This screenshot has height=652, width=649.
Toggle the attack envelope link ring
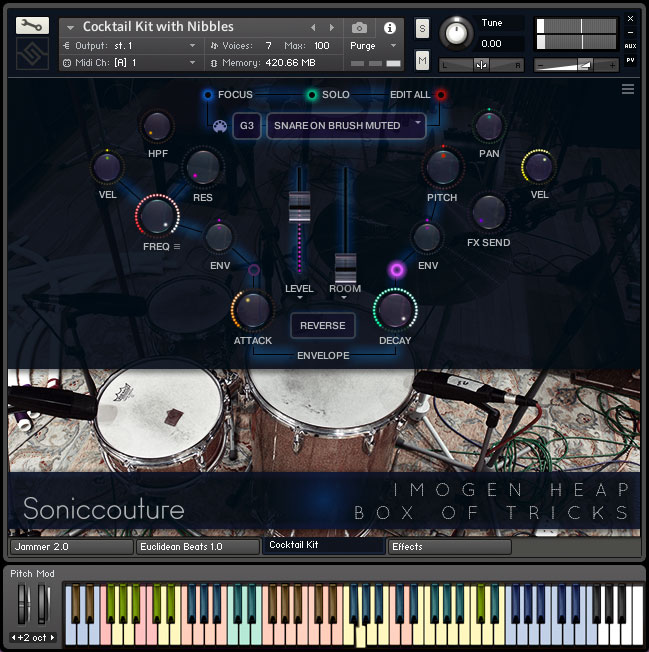(x=254, y=270)
